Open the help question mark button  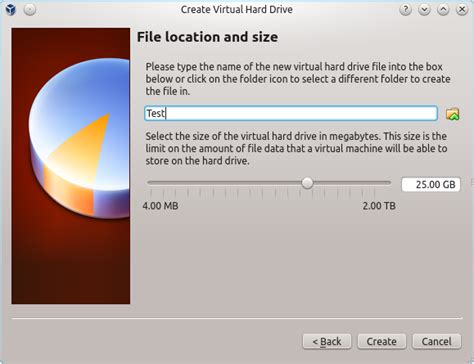(x=405, y=10)
